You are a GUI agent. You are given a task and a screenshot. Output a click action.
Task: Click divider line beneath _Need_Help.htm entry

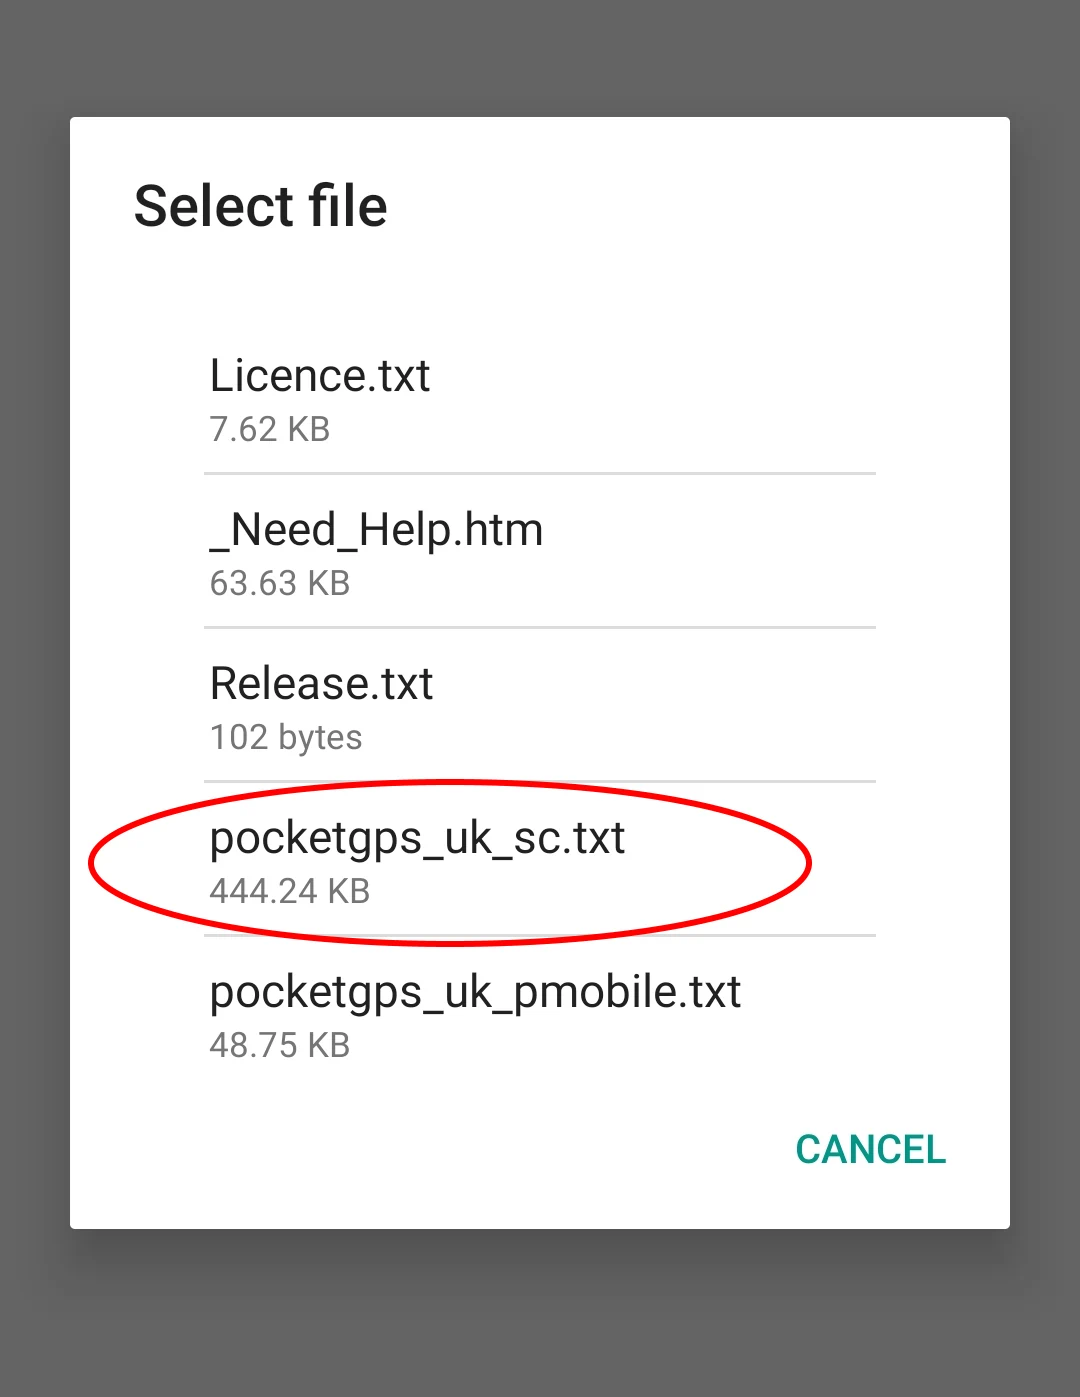(540, 627)
